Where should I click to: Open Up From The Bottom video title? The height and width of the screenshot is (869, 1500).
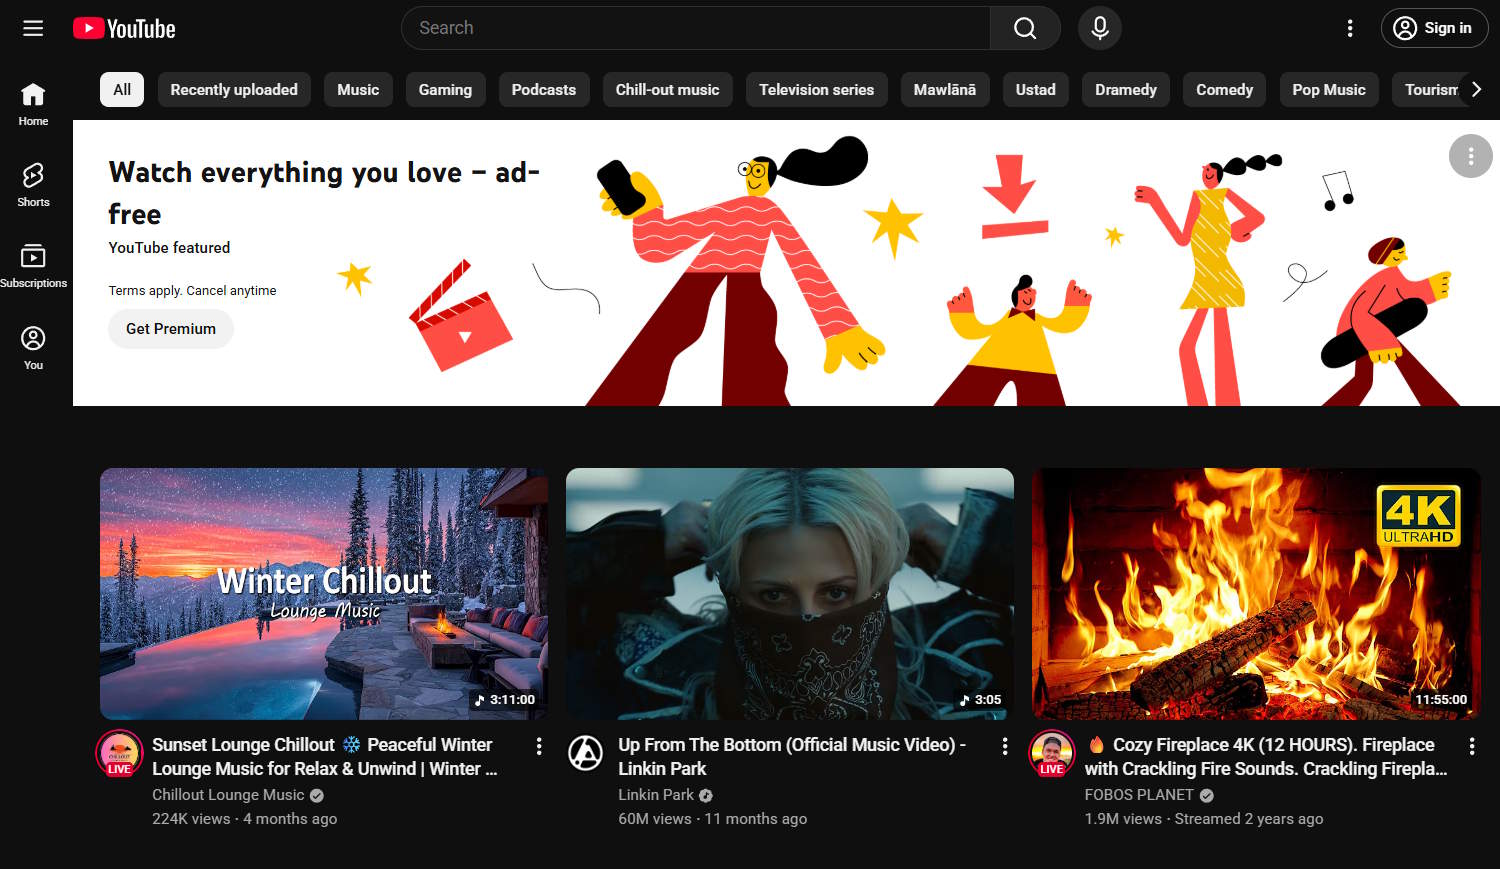pos(792,757)
